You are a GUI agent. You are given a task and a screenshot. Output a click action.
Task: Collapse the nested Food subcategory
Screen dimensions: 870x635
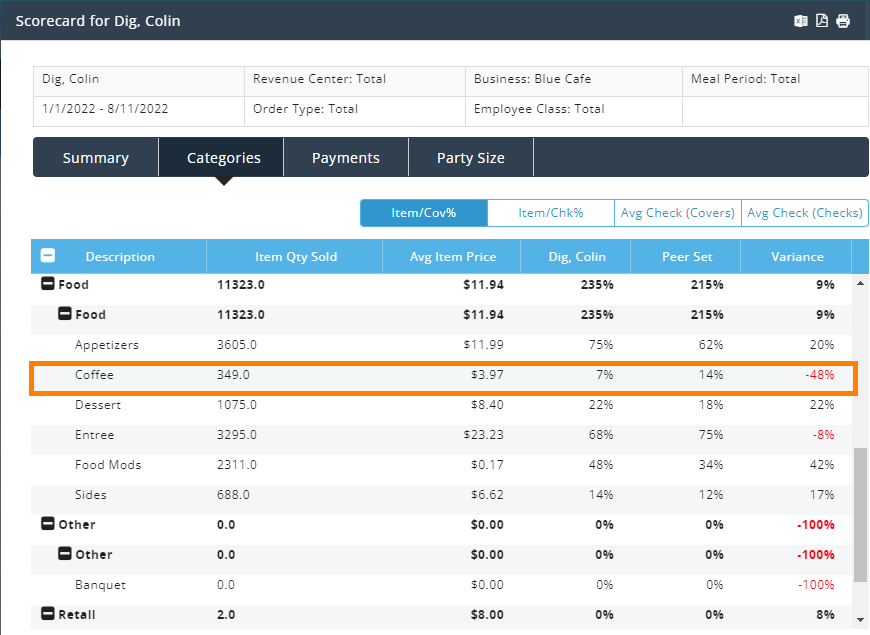65,315
